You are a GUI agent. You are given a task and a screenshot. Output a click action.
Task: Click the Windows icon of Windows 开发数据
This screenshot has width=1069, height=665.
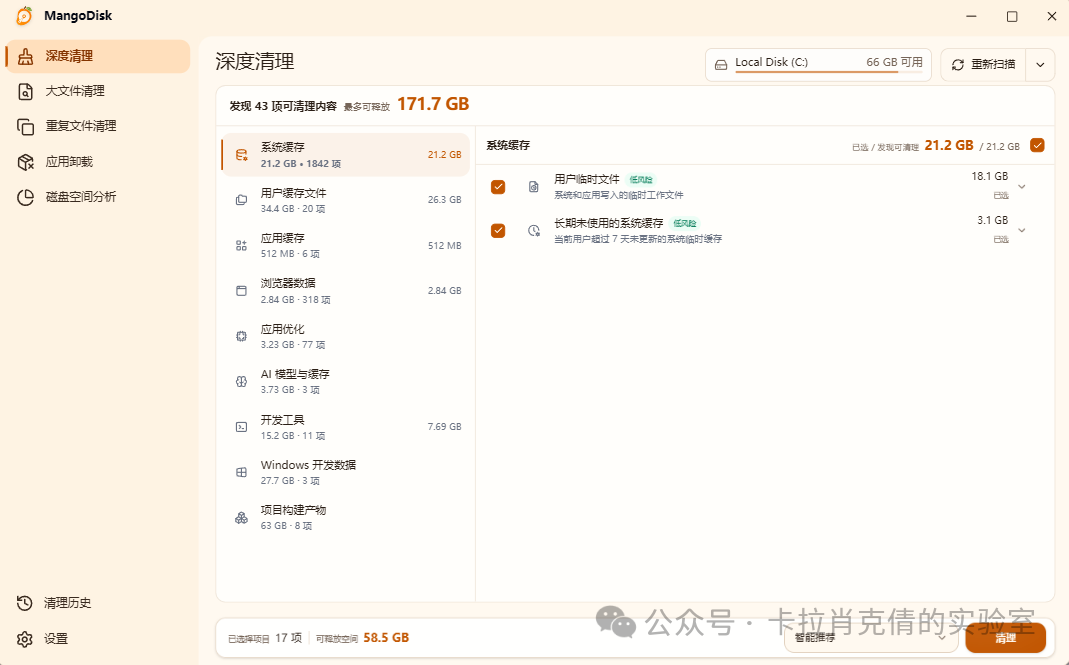pyautogui.click(x=241, y=472)
